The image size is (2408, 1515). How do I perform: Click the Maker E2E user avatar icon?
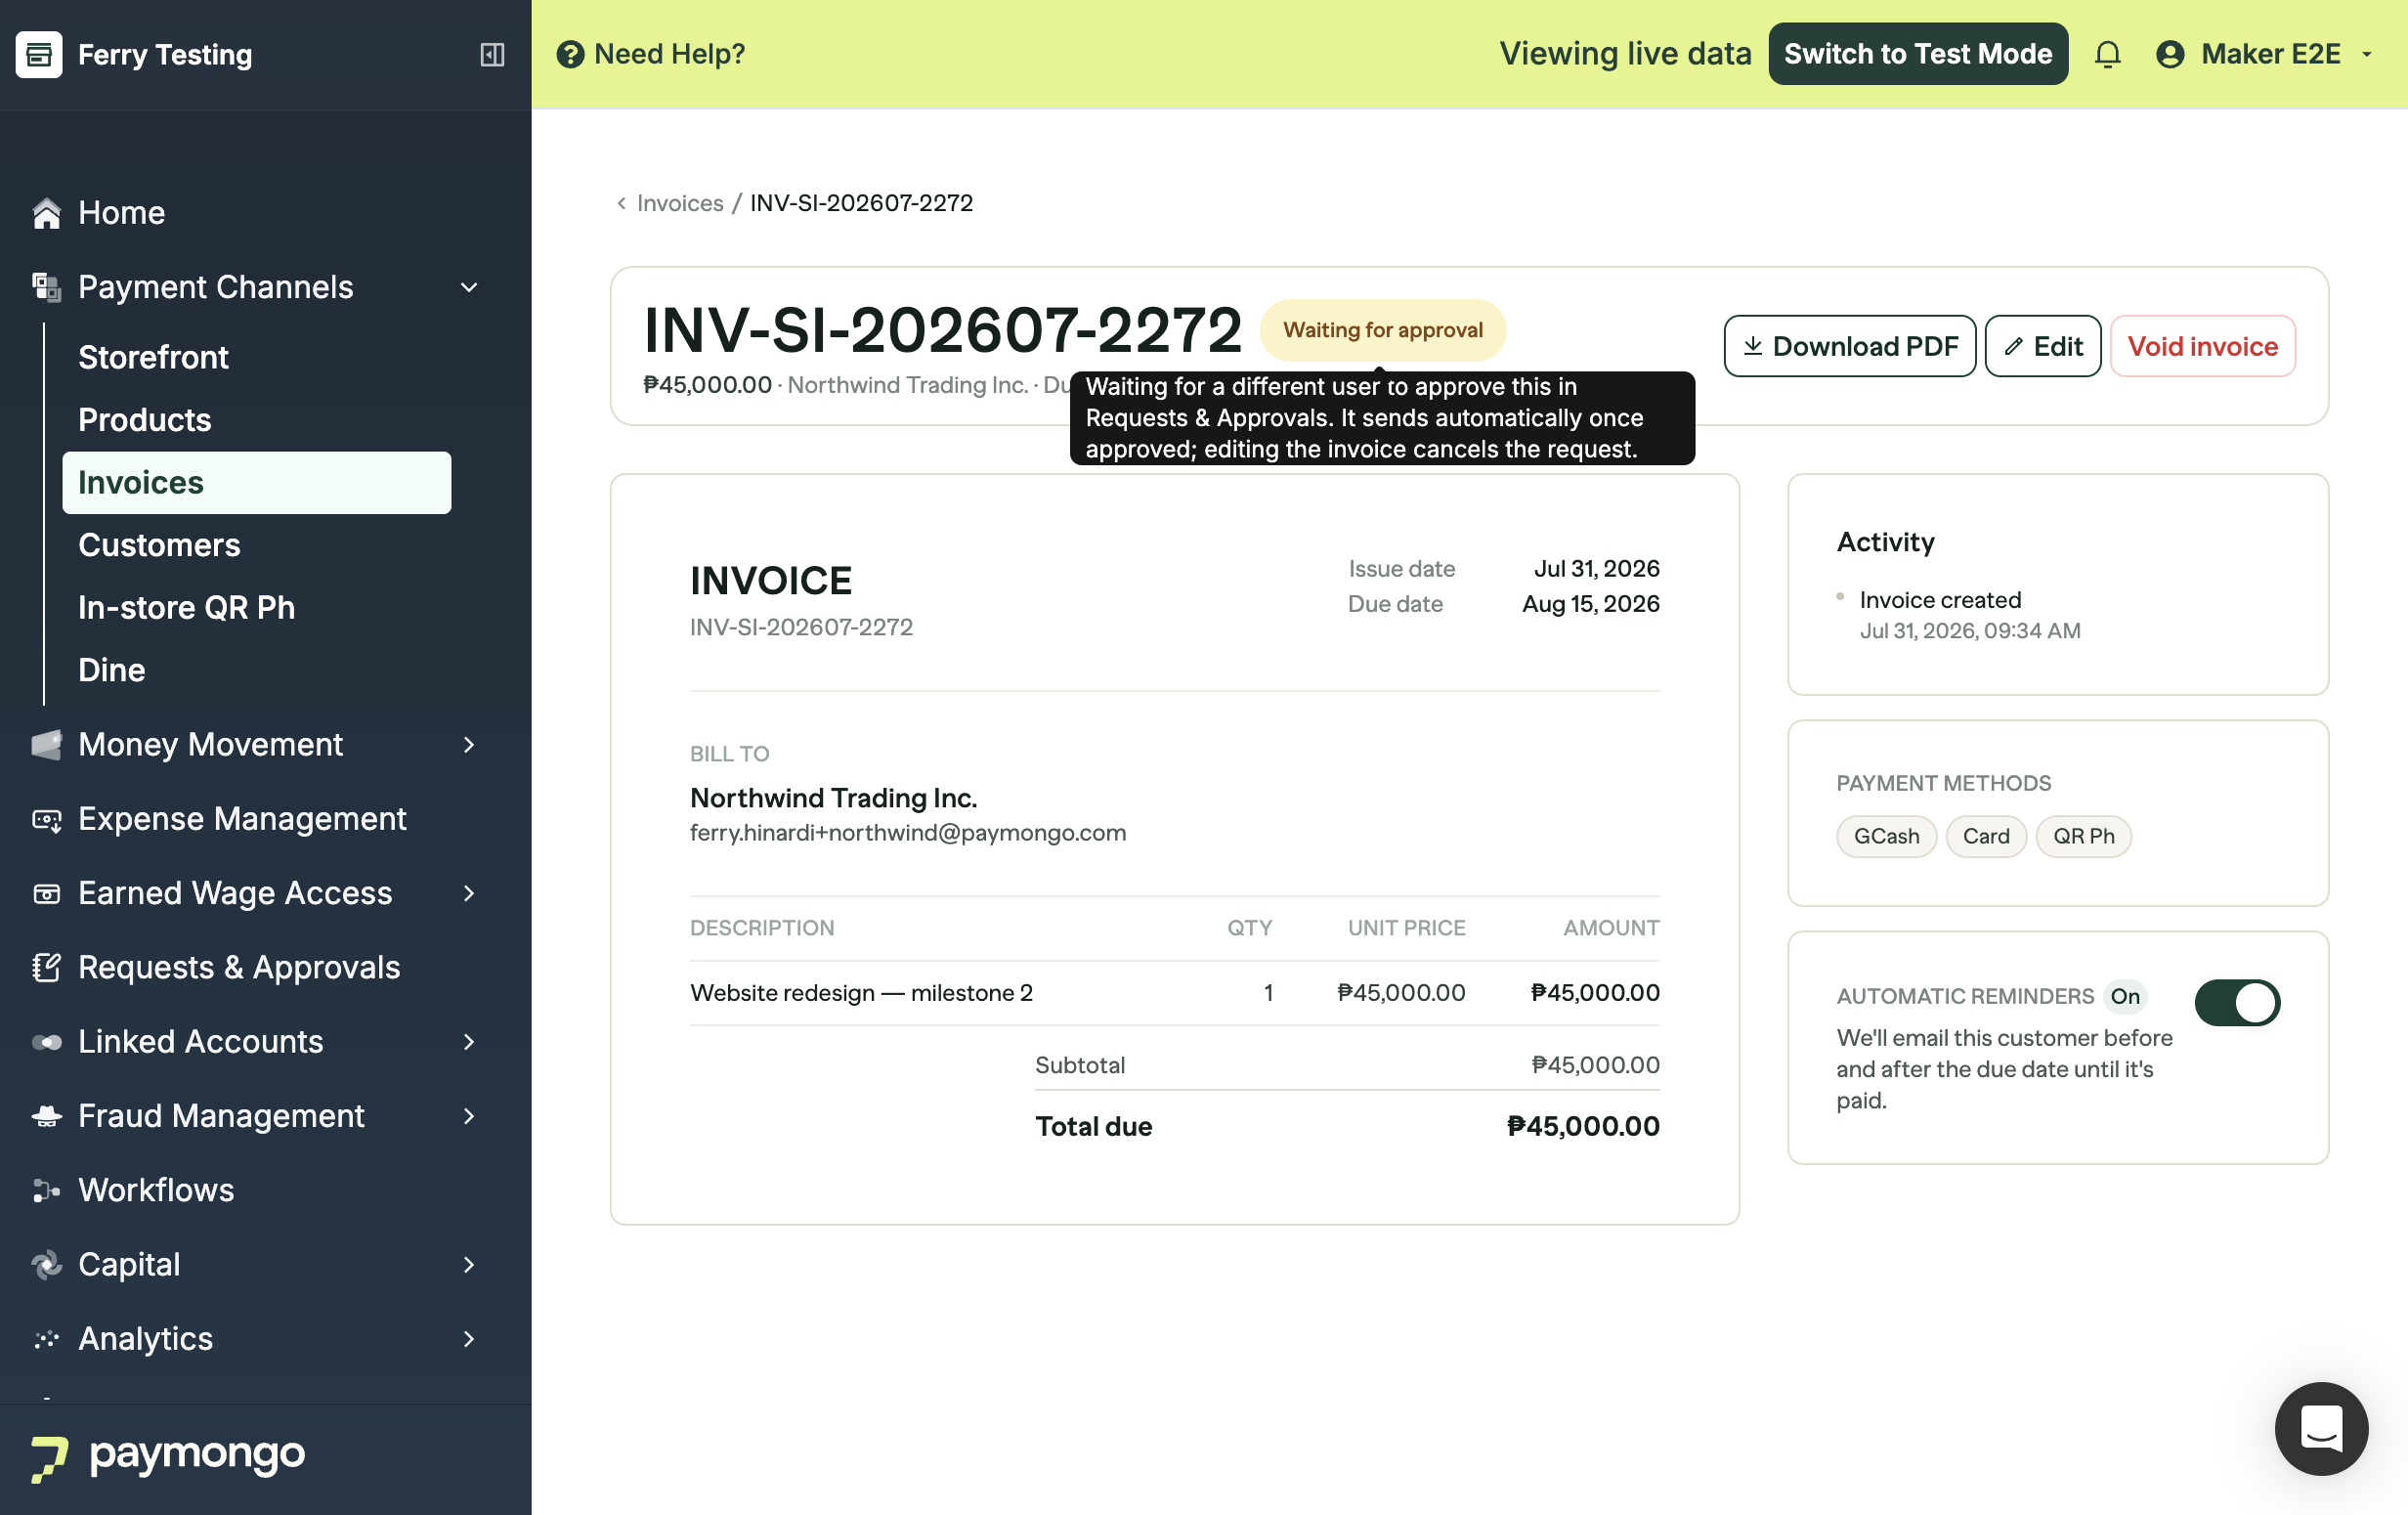[2169, 54]
